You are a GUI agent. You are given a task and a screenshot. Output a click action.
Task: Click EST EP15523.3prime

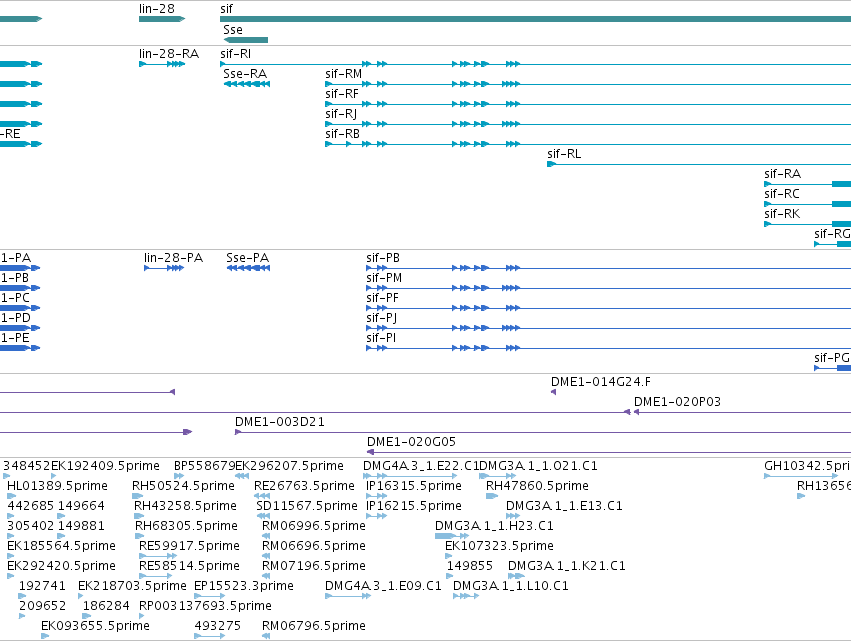click(x=209, y=596)
